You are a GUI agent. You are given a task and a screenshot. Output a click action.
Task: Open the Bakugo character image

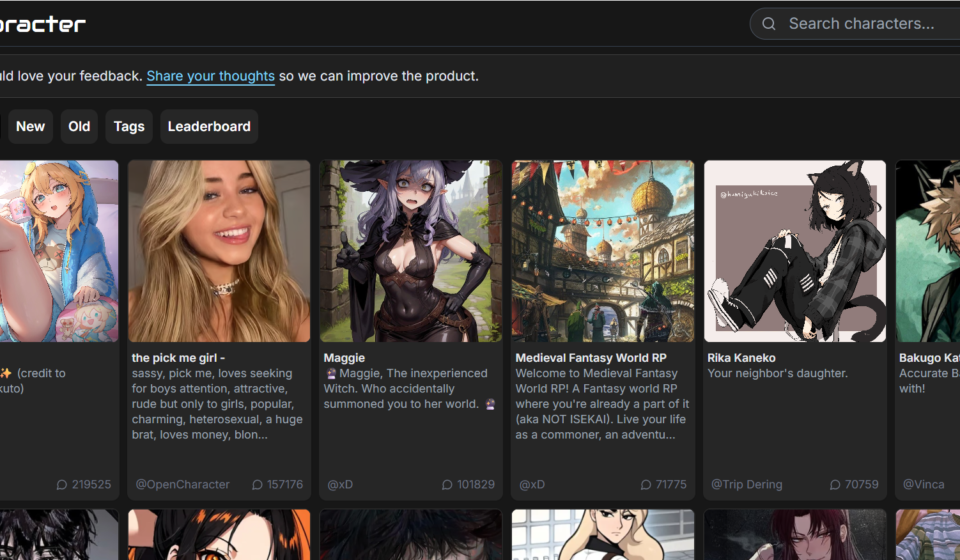(x=928, y=251)
